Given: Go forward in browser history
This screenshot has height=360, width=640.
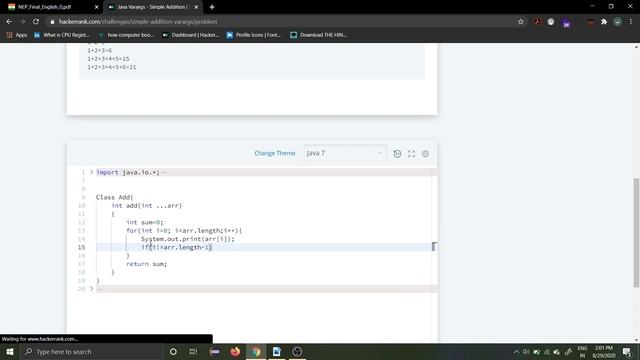Looking at the screenshot, I should 22,22.
